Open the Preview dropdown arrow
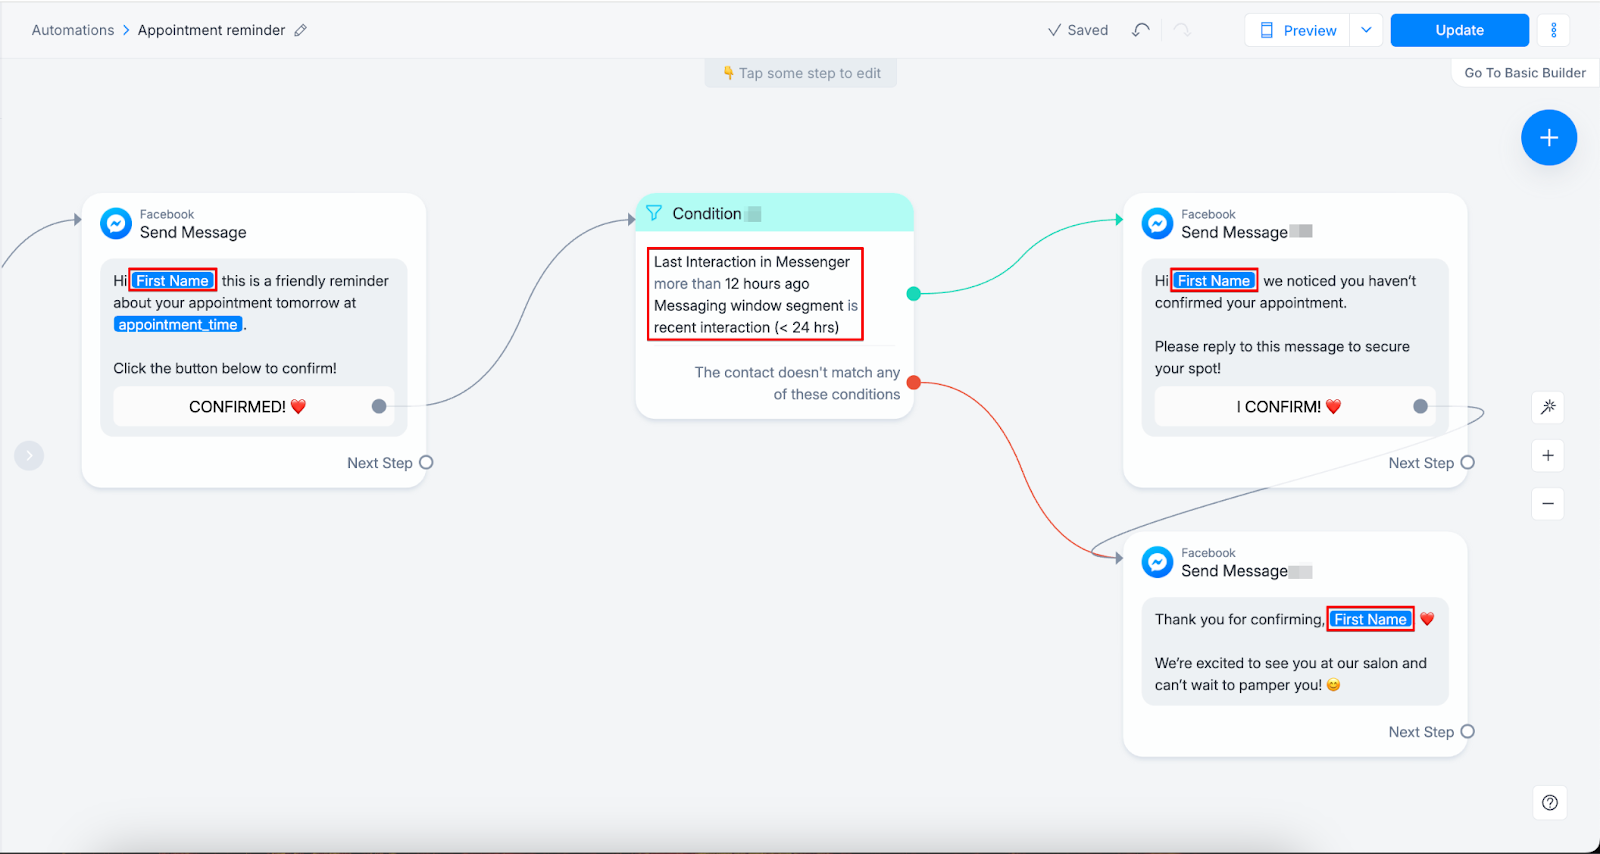 pos(1366,30)
